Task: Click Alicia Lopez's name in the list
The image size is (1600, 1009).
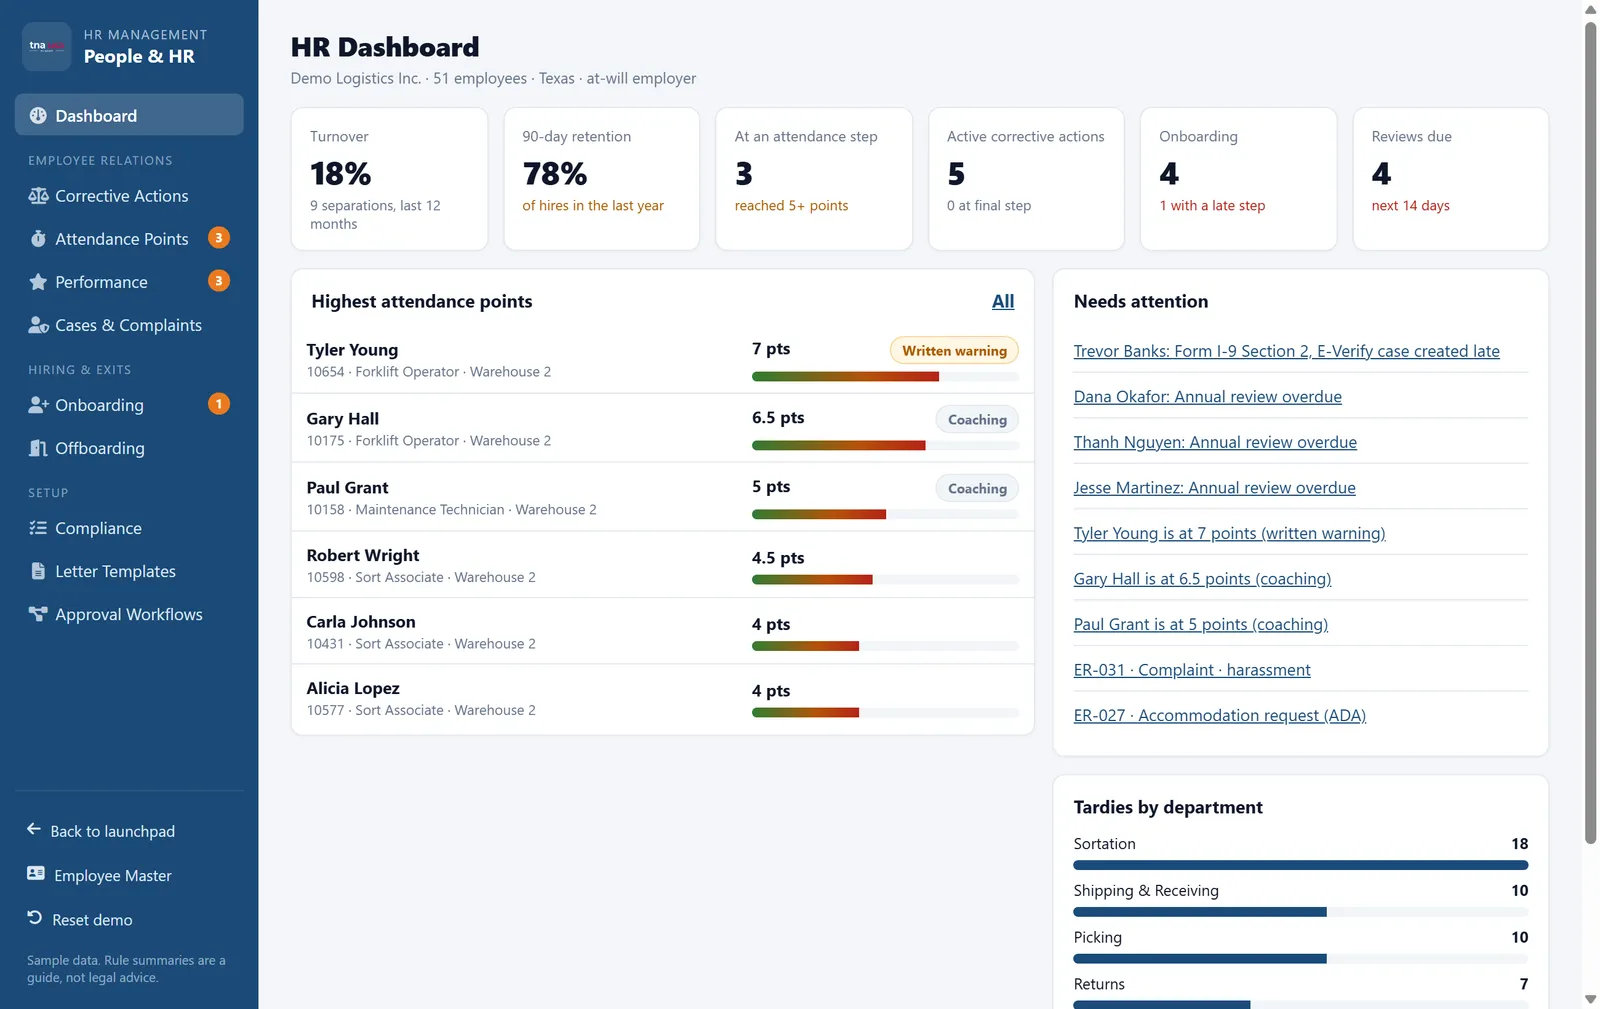Action: (x=353, y=688)
